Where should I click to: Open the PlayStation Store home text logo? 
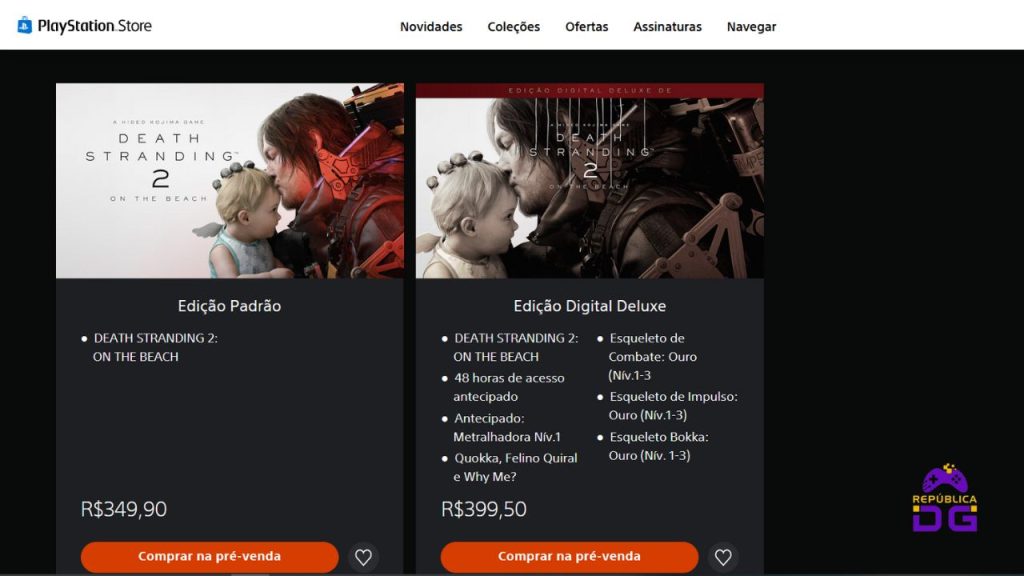click(95, 26)
